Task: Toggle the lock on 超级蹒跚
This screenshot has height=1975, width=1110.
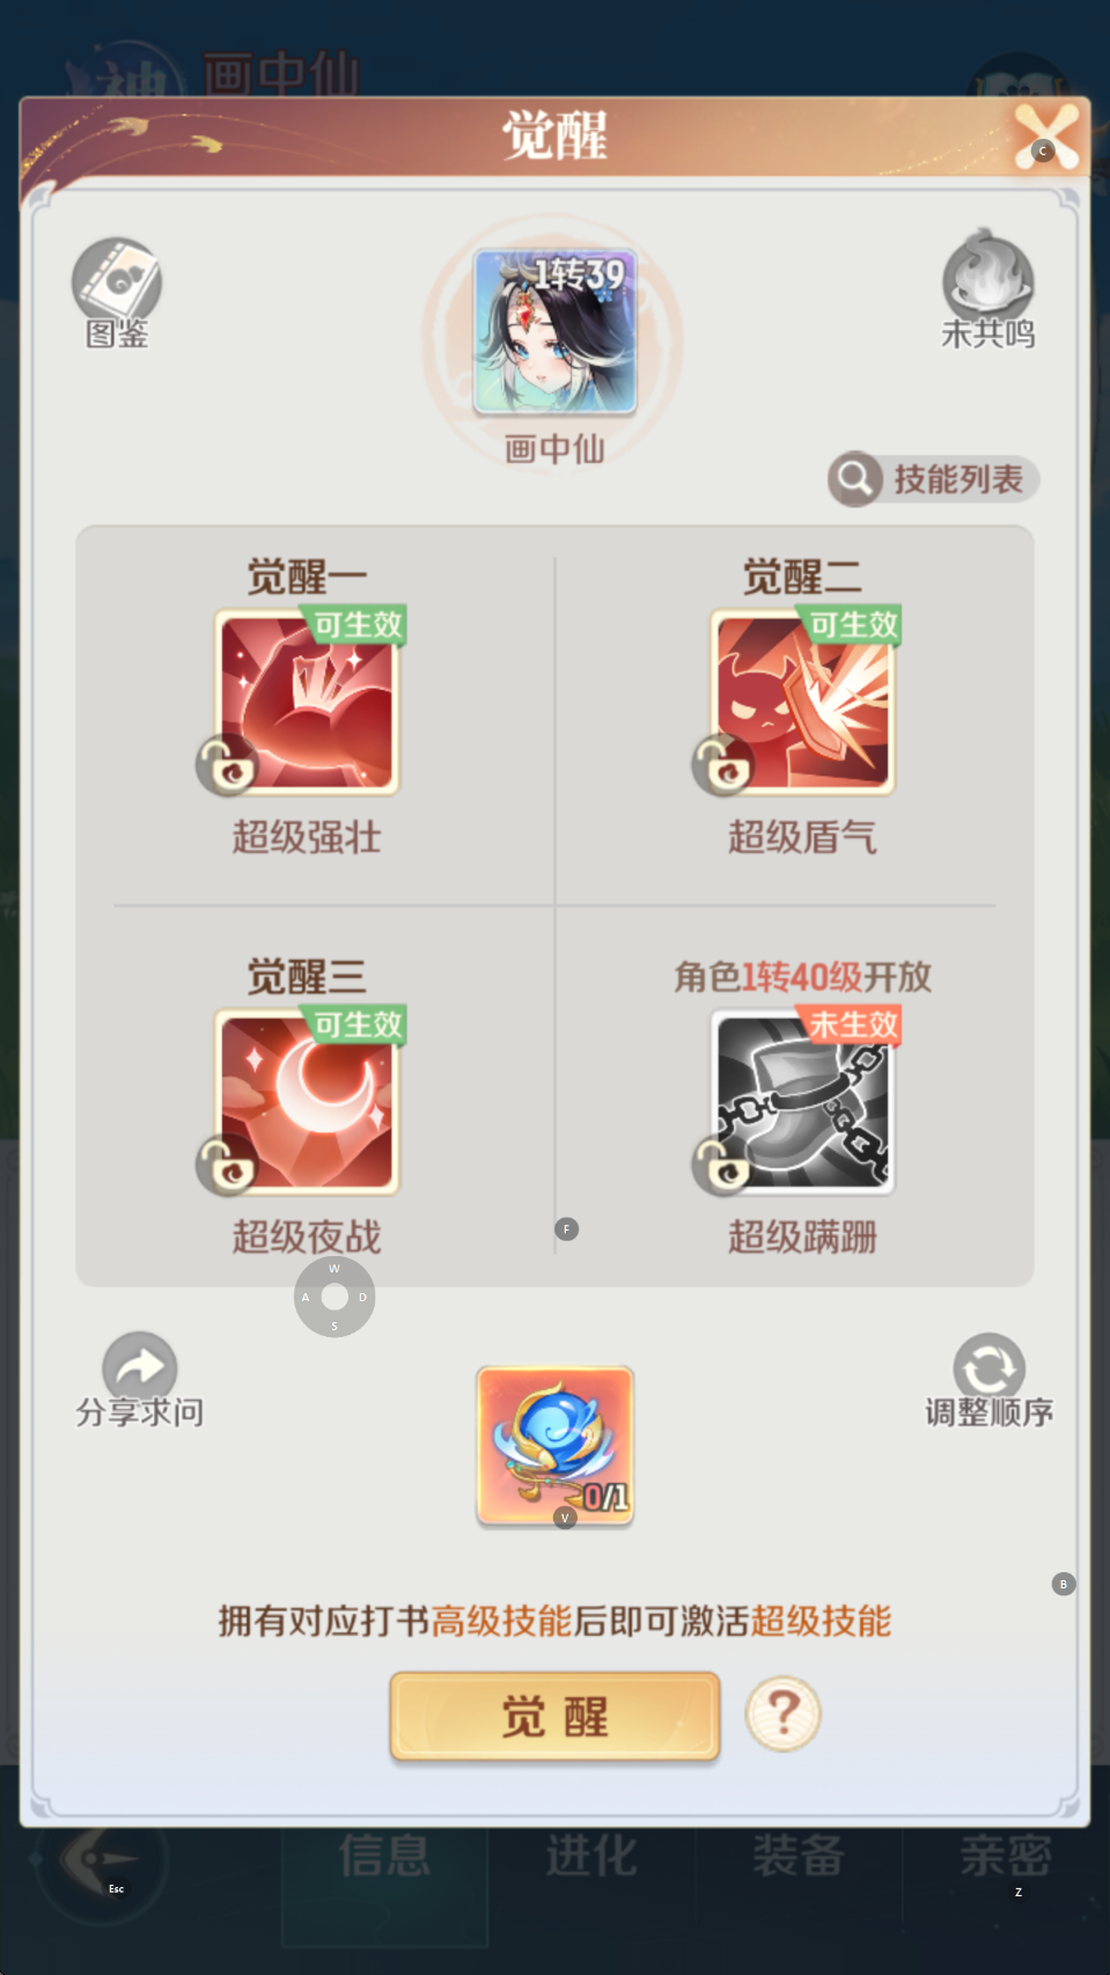Action: (x=722, y=1165)
